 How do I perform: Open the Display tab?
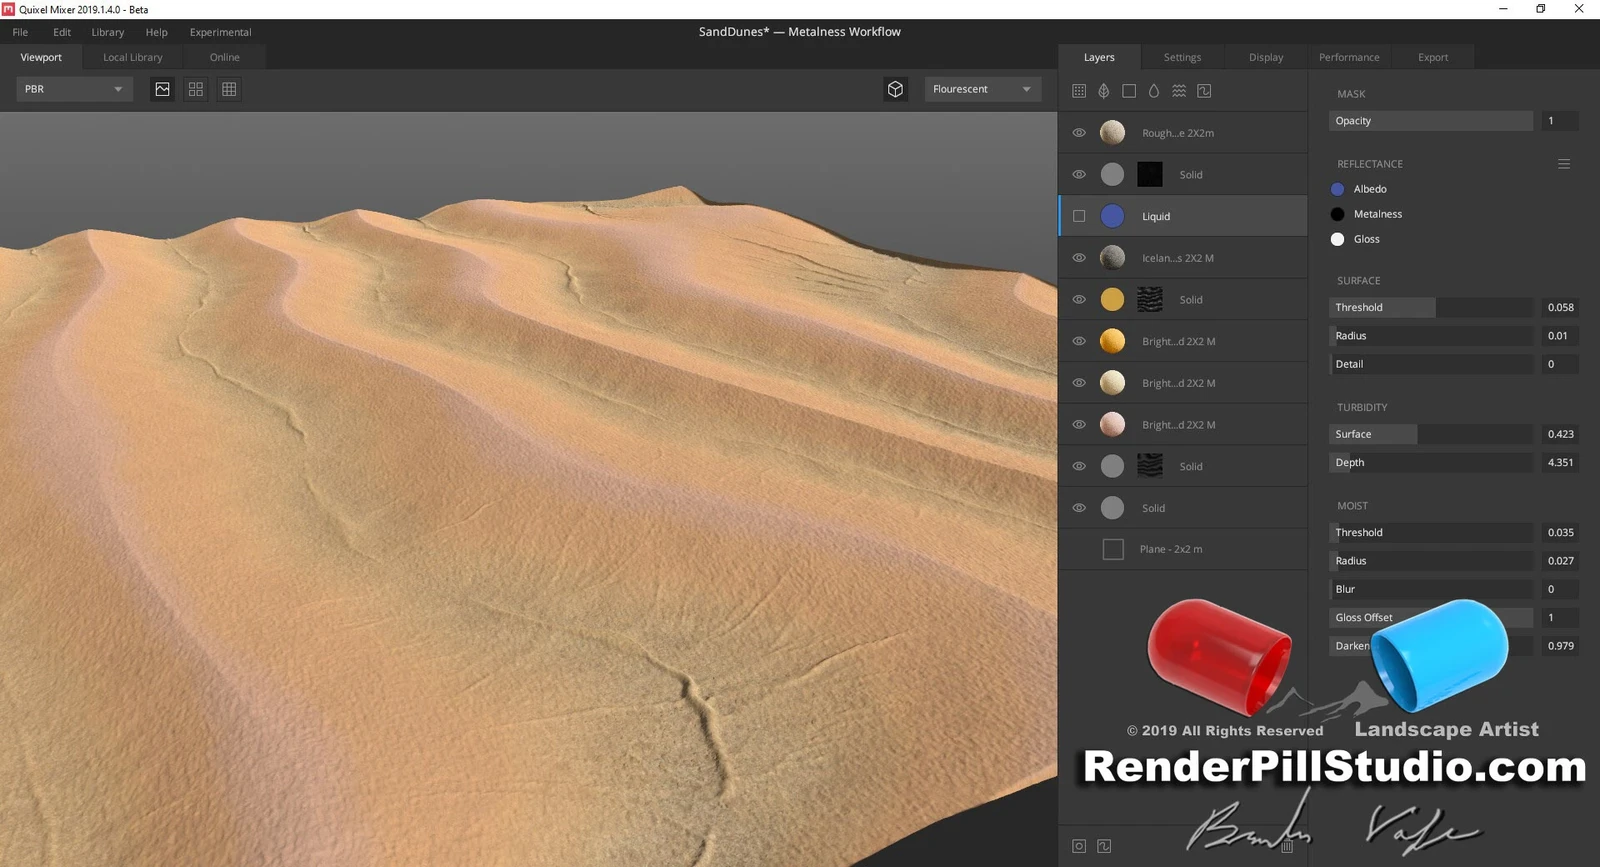(1266, 57)
